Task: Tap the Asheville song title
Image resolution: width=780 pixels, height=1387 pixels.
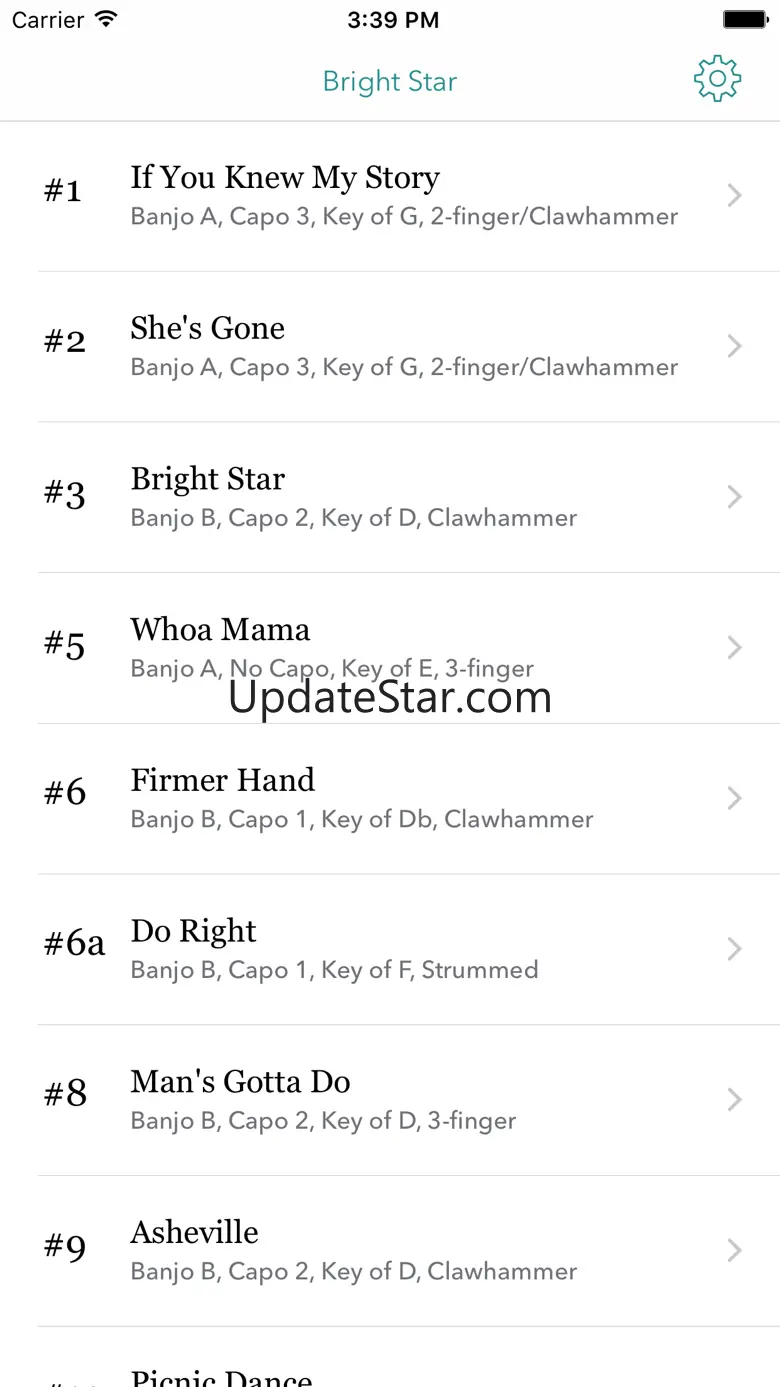Action: (195, 1233)
